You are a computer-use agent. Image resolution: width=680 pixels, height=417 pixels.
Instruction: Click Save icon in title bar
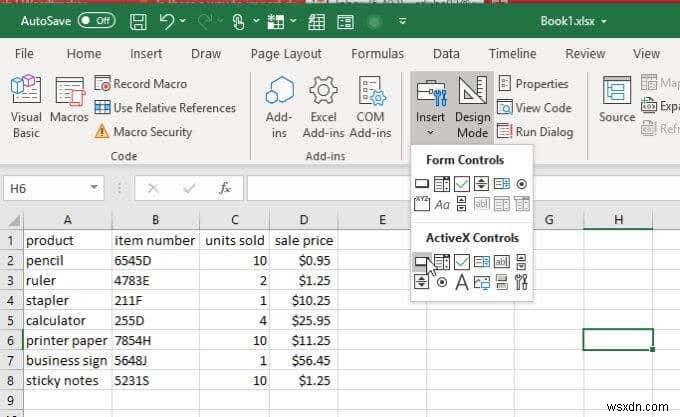(138, 21)
